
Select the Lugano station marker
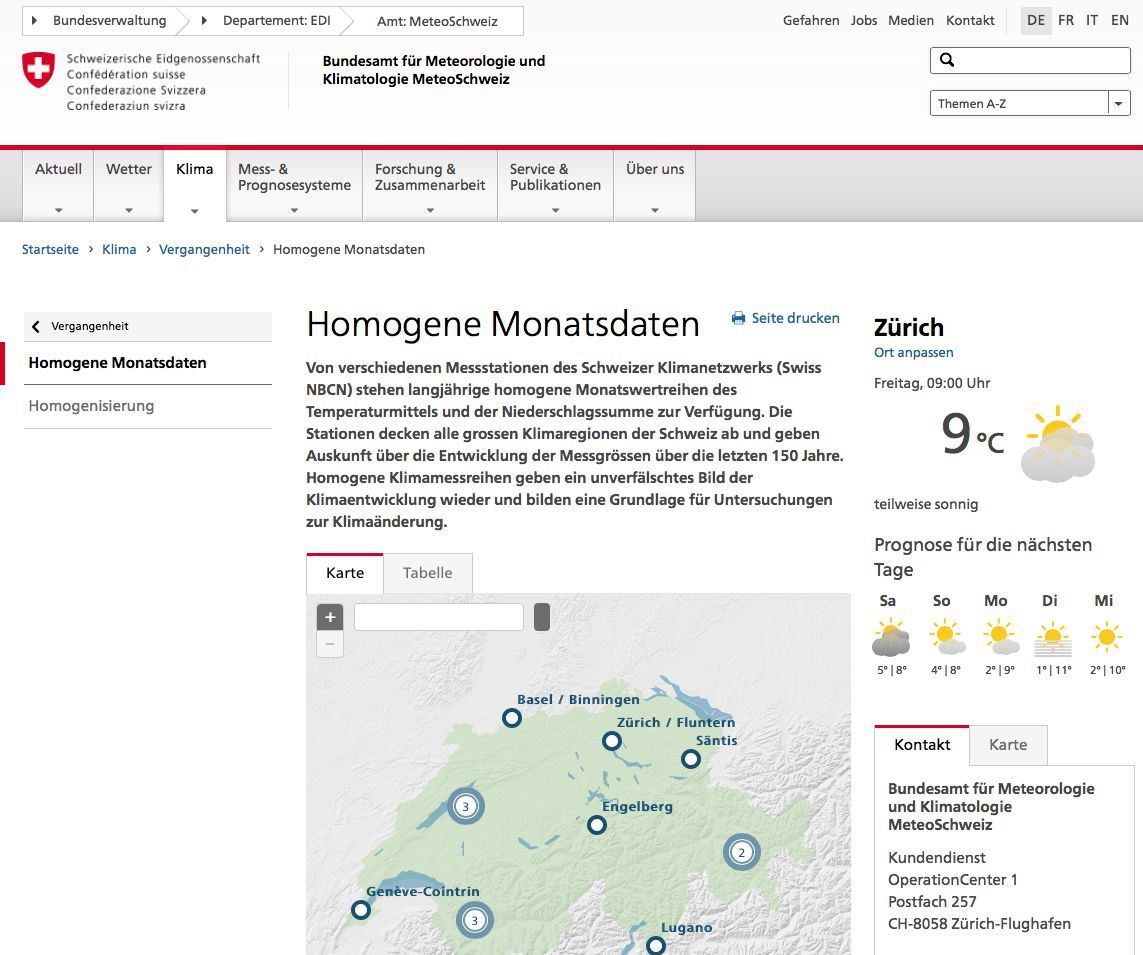click(x=657, y=944)
